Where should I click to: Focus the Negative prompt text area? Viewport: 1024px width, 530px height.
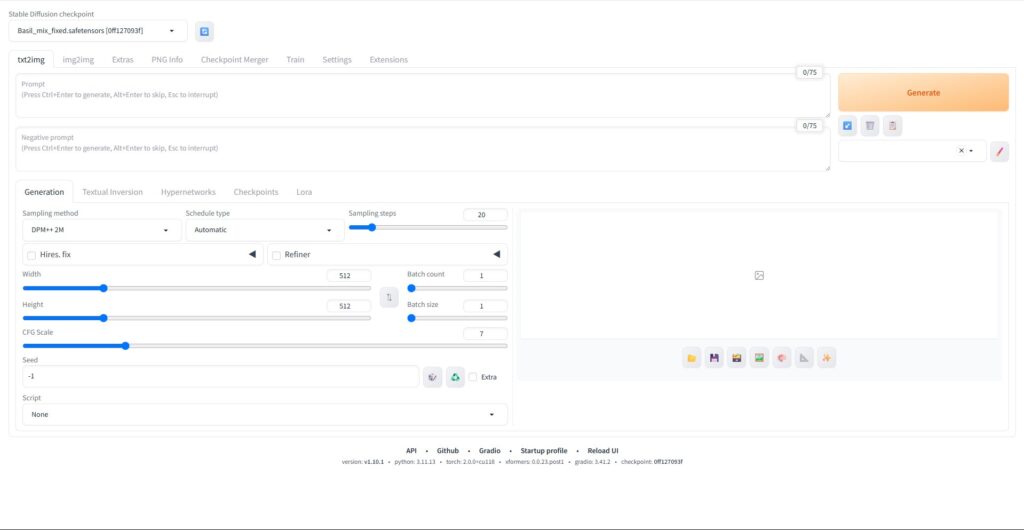423,149
